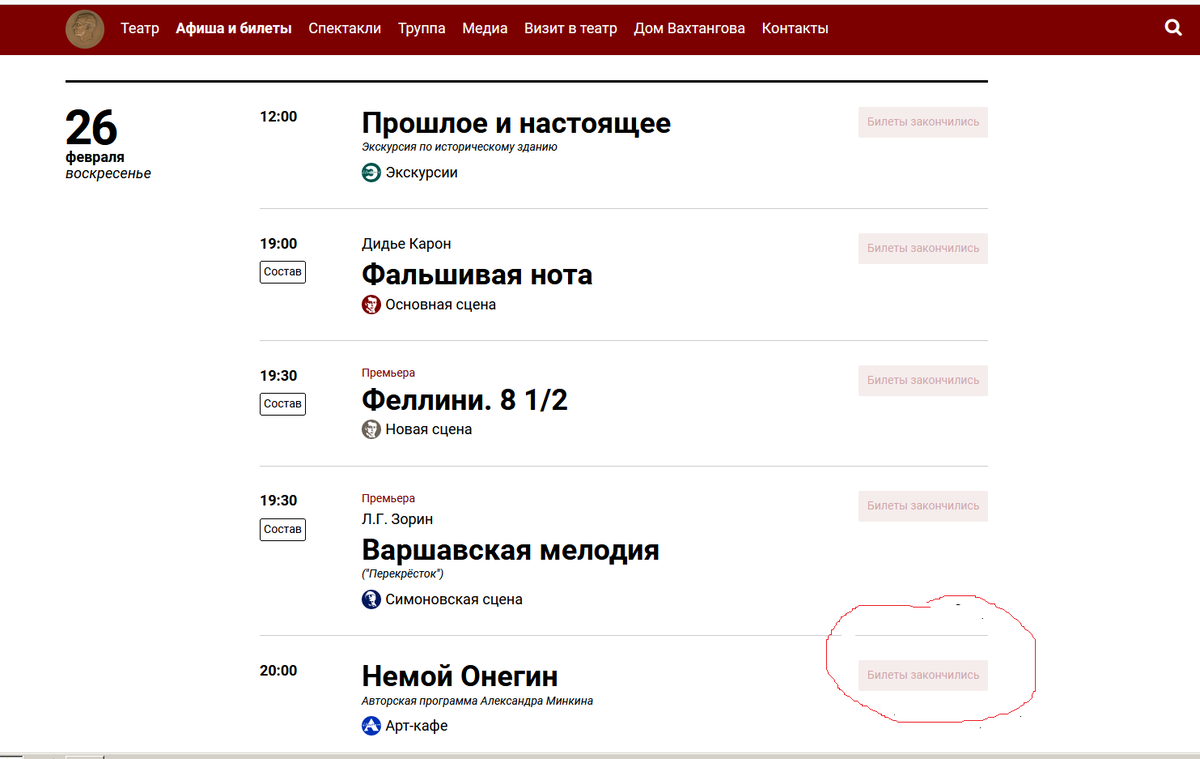Open Визит в театр menu item

tap(571, 28)
